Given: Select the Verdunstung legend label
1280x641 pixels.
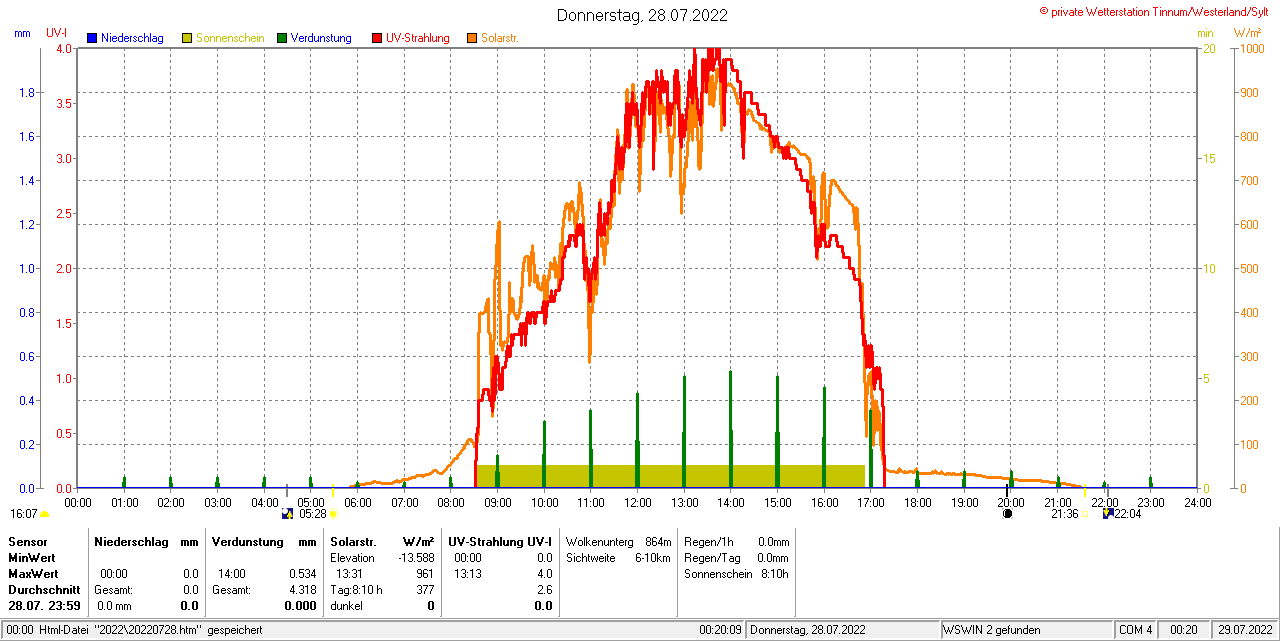Looking at the screenshot, I should (x=321, y=38).
